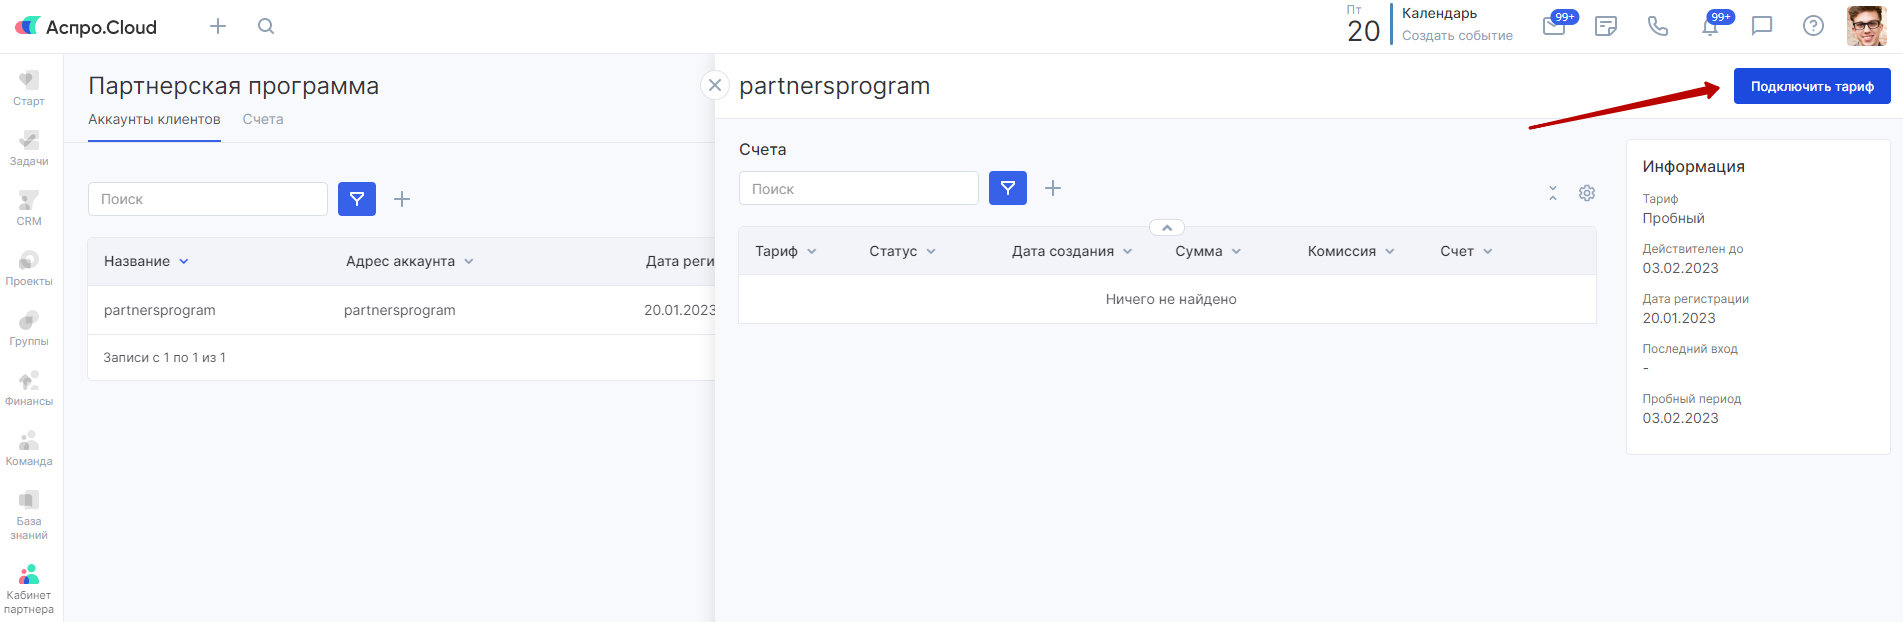The image size is (1903, 622).
Task: Click the Поиск field in accounts list
Action: (x=208, y=199)
